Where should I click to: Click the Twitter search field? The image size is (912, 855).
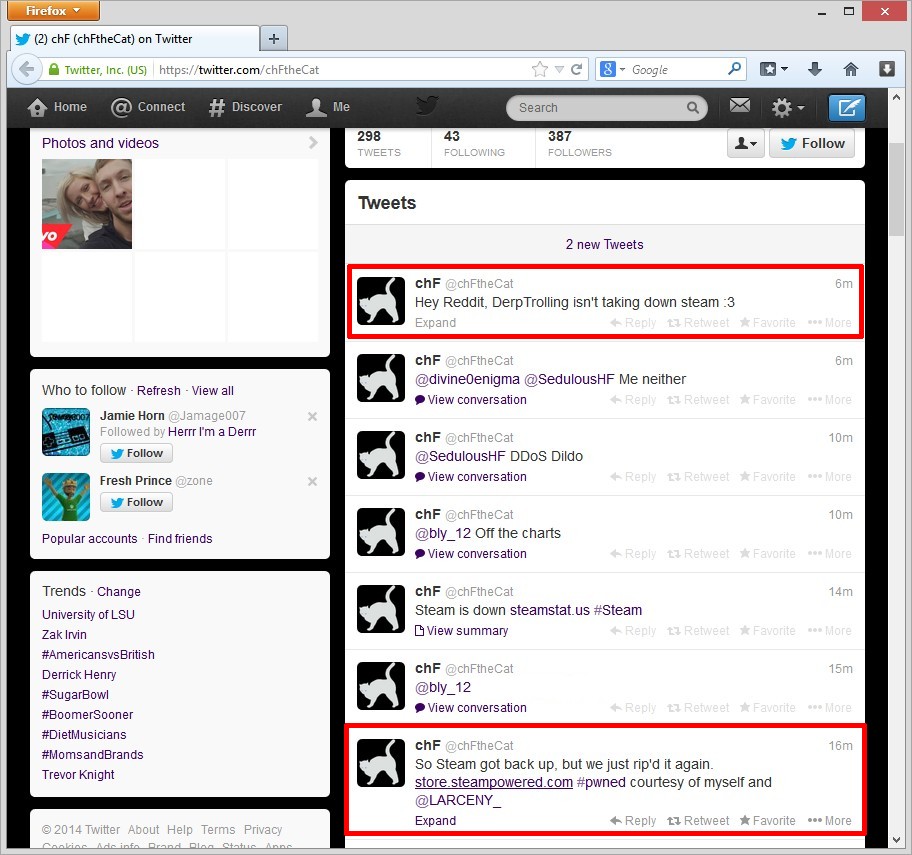(x=607, y=108)
